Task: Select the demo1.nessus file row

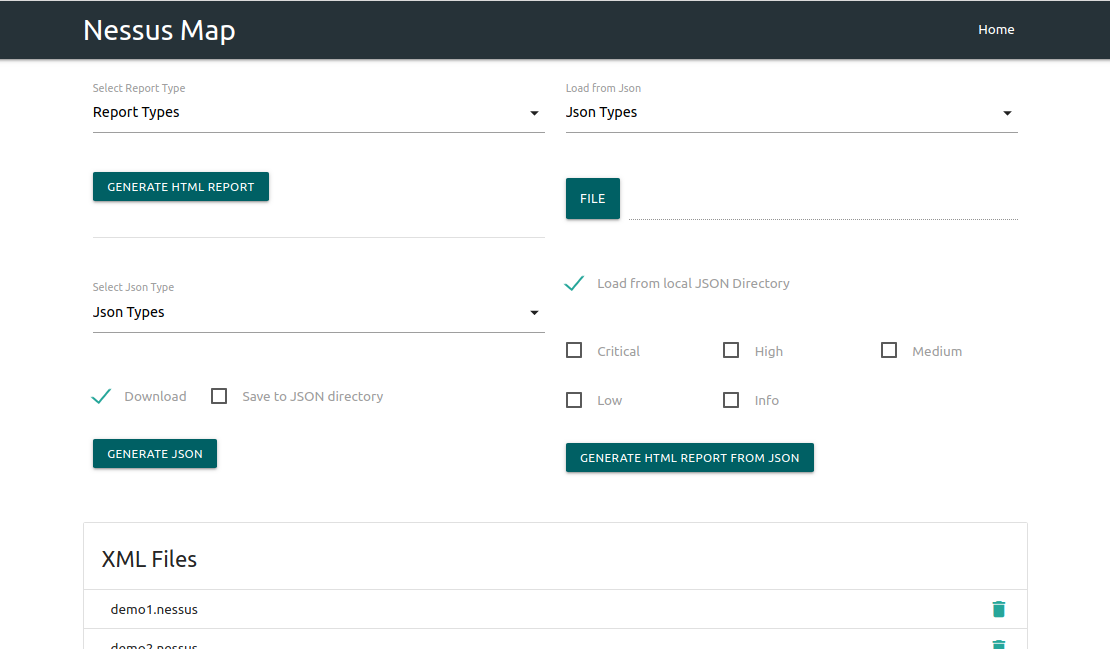Action: click(x=555, y=609)
